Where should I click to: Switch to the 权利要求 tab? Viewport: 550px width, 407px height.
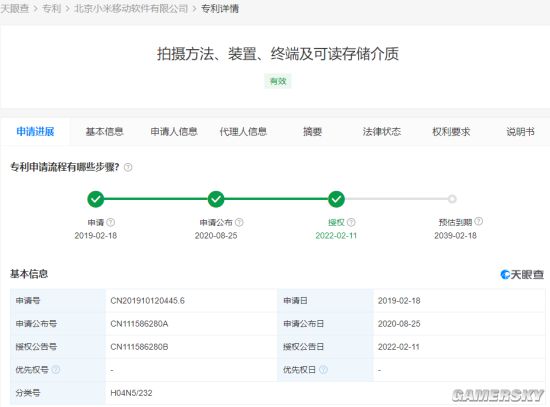click(x=451, y=132)
